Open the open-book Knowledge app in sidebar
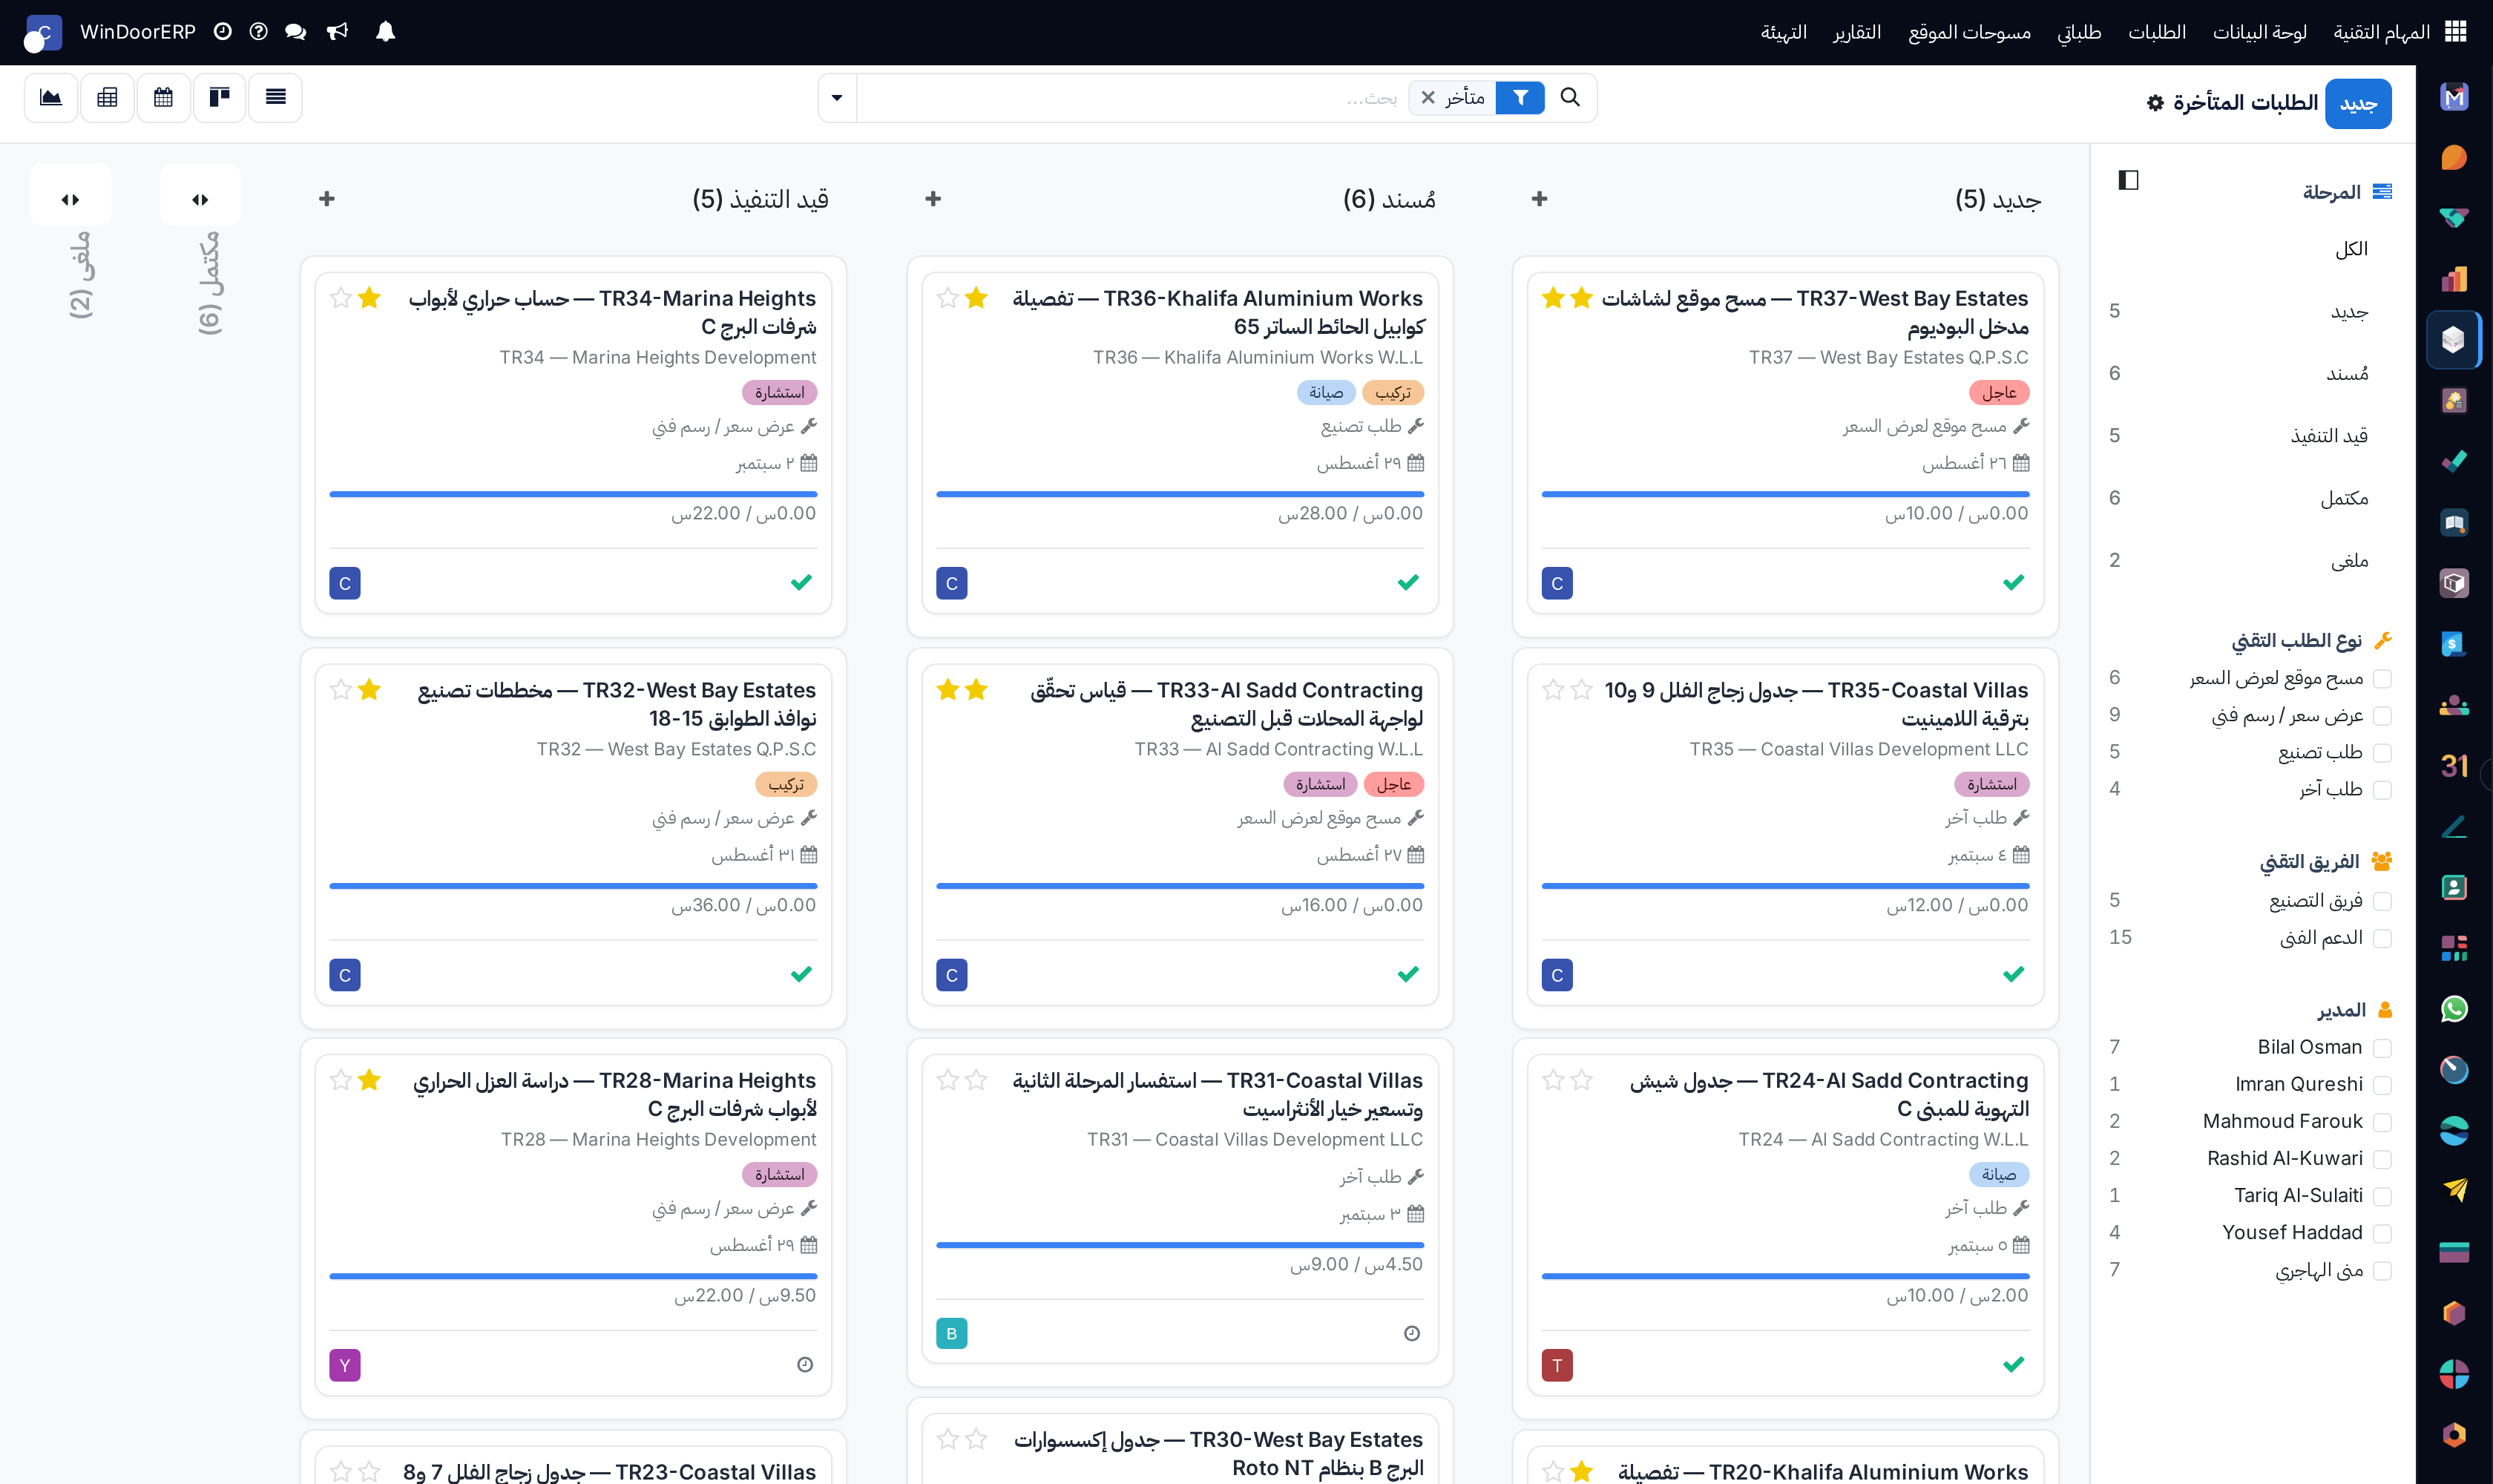 2454,522
